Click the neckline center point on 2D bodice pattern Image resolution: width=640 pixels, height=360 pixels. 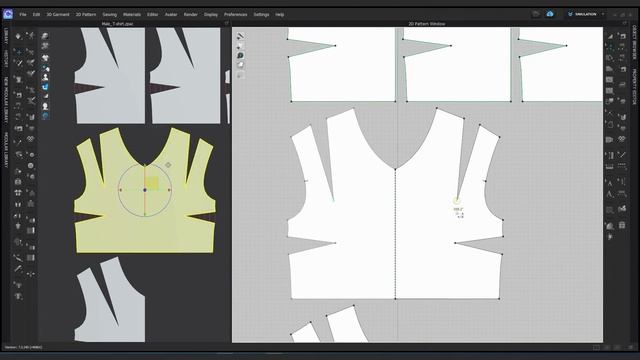tap(395, 169)
